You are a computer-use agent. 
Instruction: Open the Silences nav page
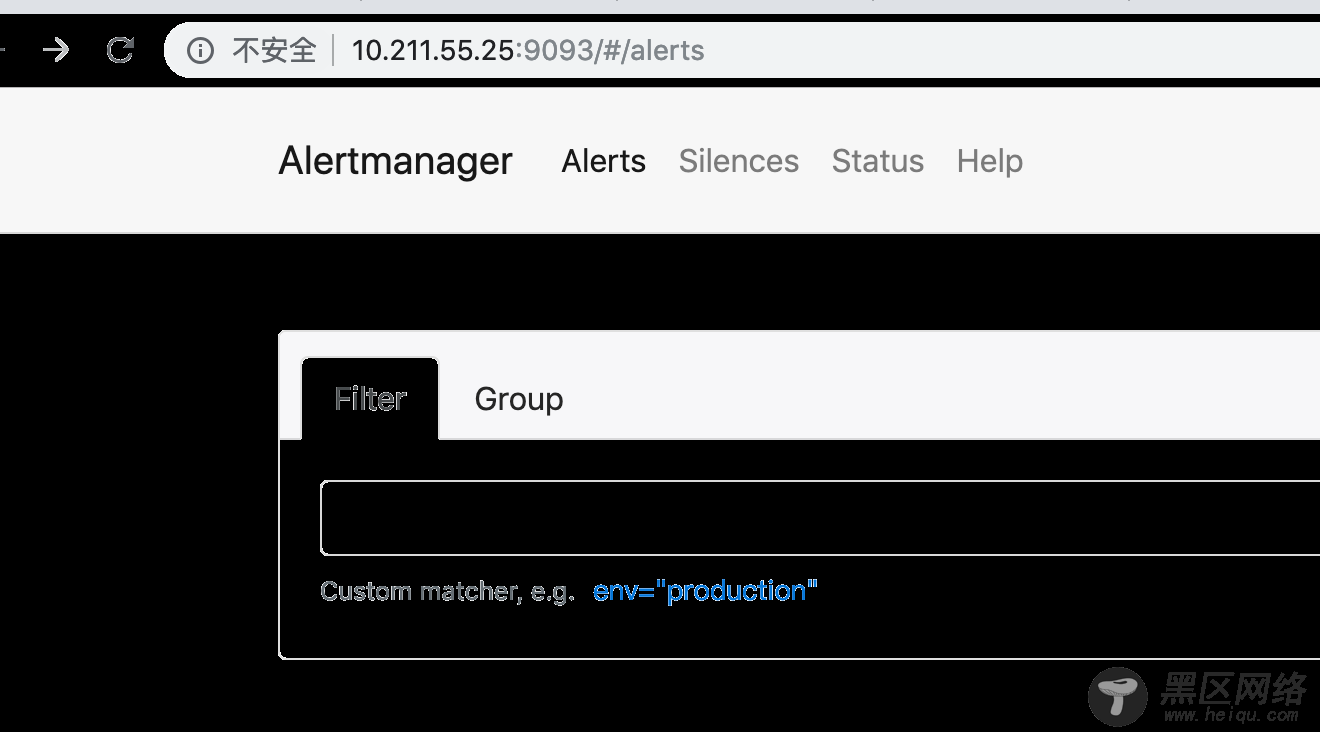739,161
